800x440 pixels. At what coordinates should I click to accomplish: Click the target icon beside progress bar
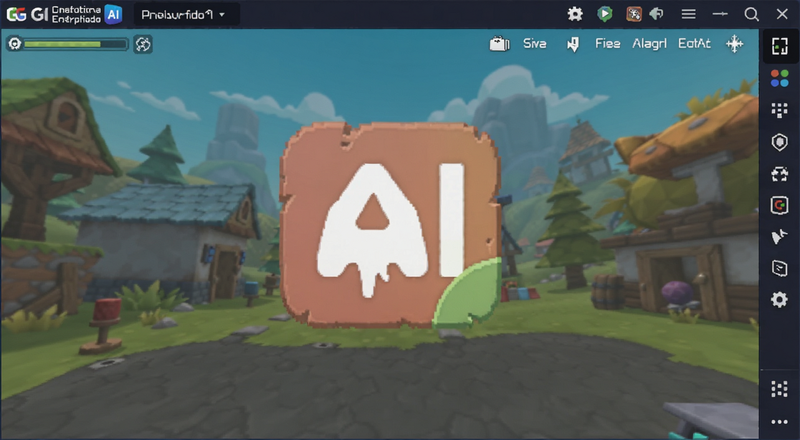15,44
